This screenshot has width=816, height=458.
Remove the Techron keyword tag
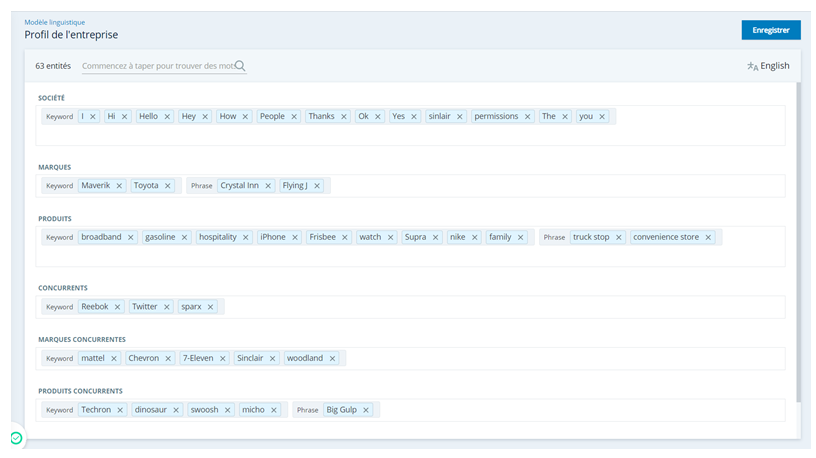click(120, 410)
